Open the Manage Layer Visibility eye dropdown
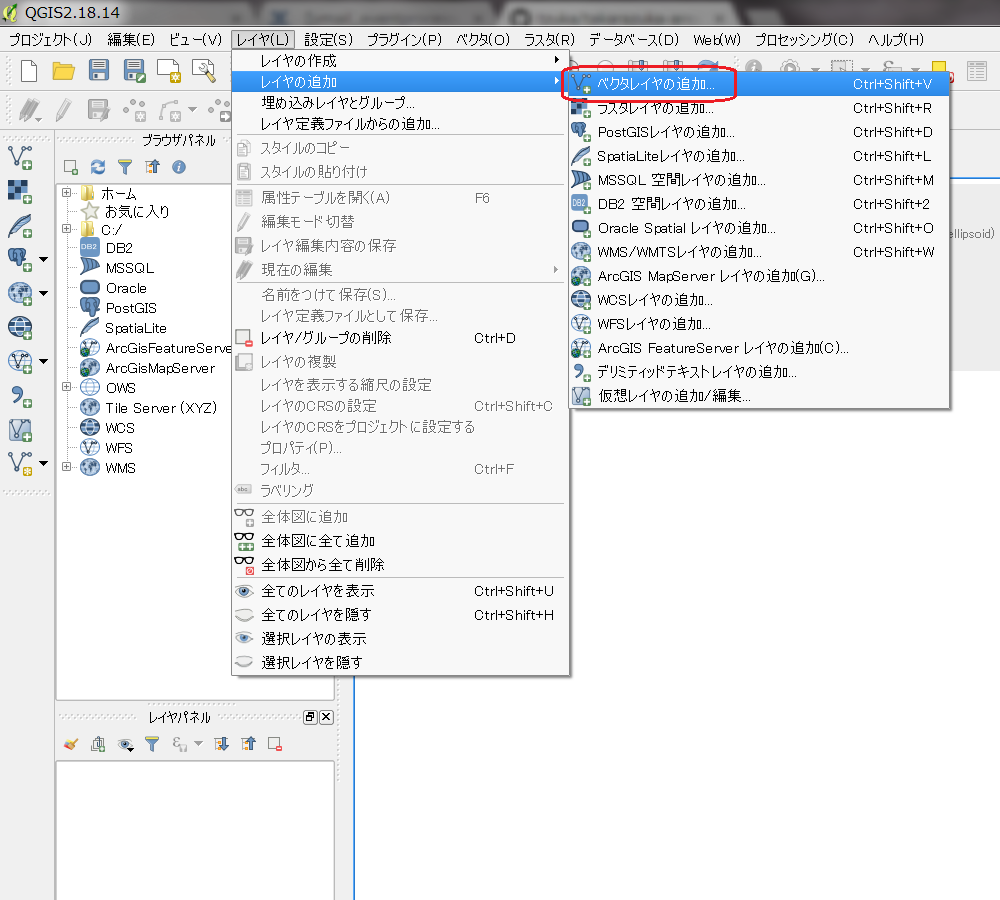The image size is (1000, 900). pyautogui.click(x=126, y=744)
